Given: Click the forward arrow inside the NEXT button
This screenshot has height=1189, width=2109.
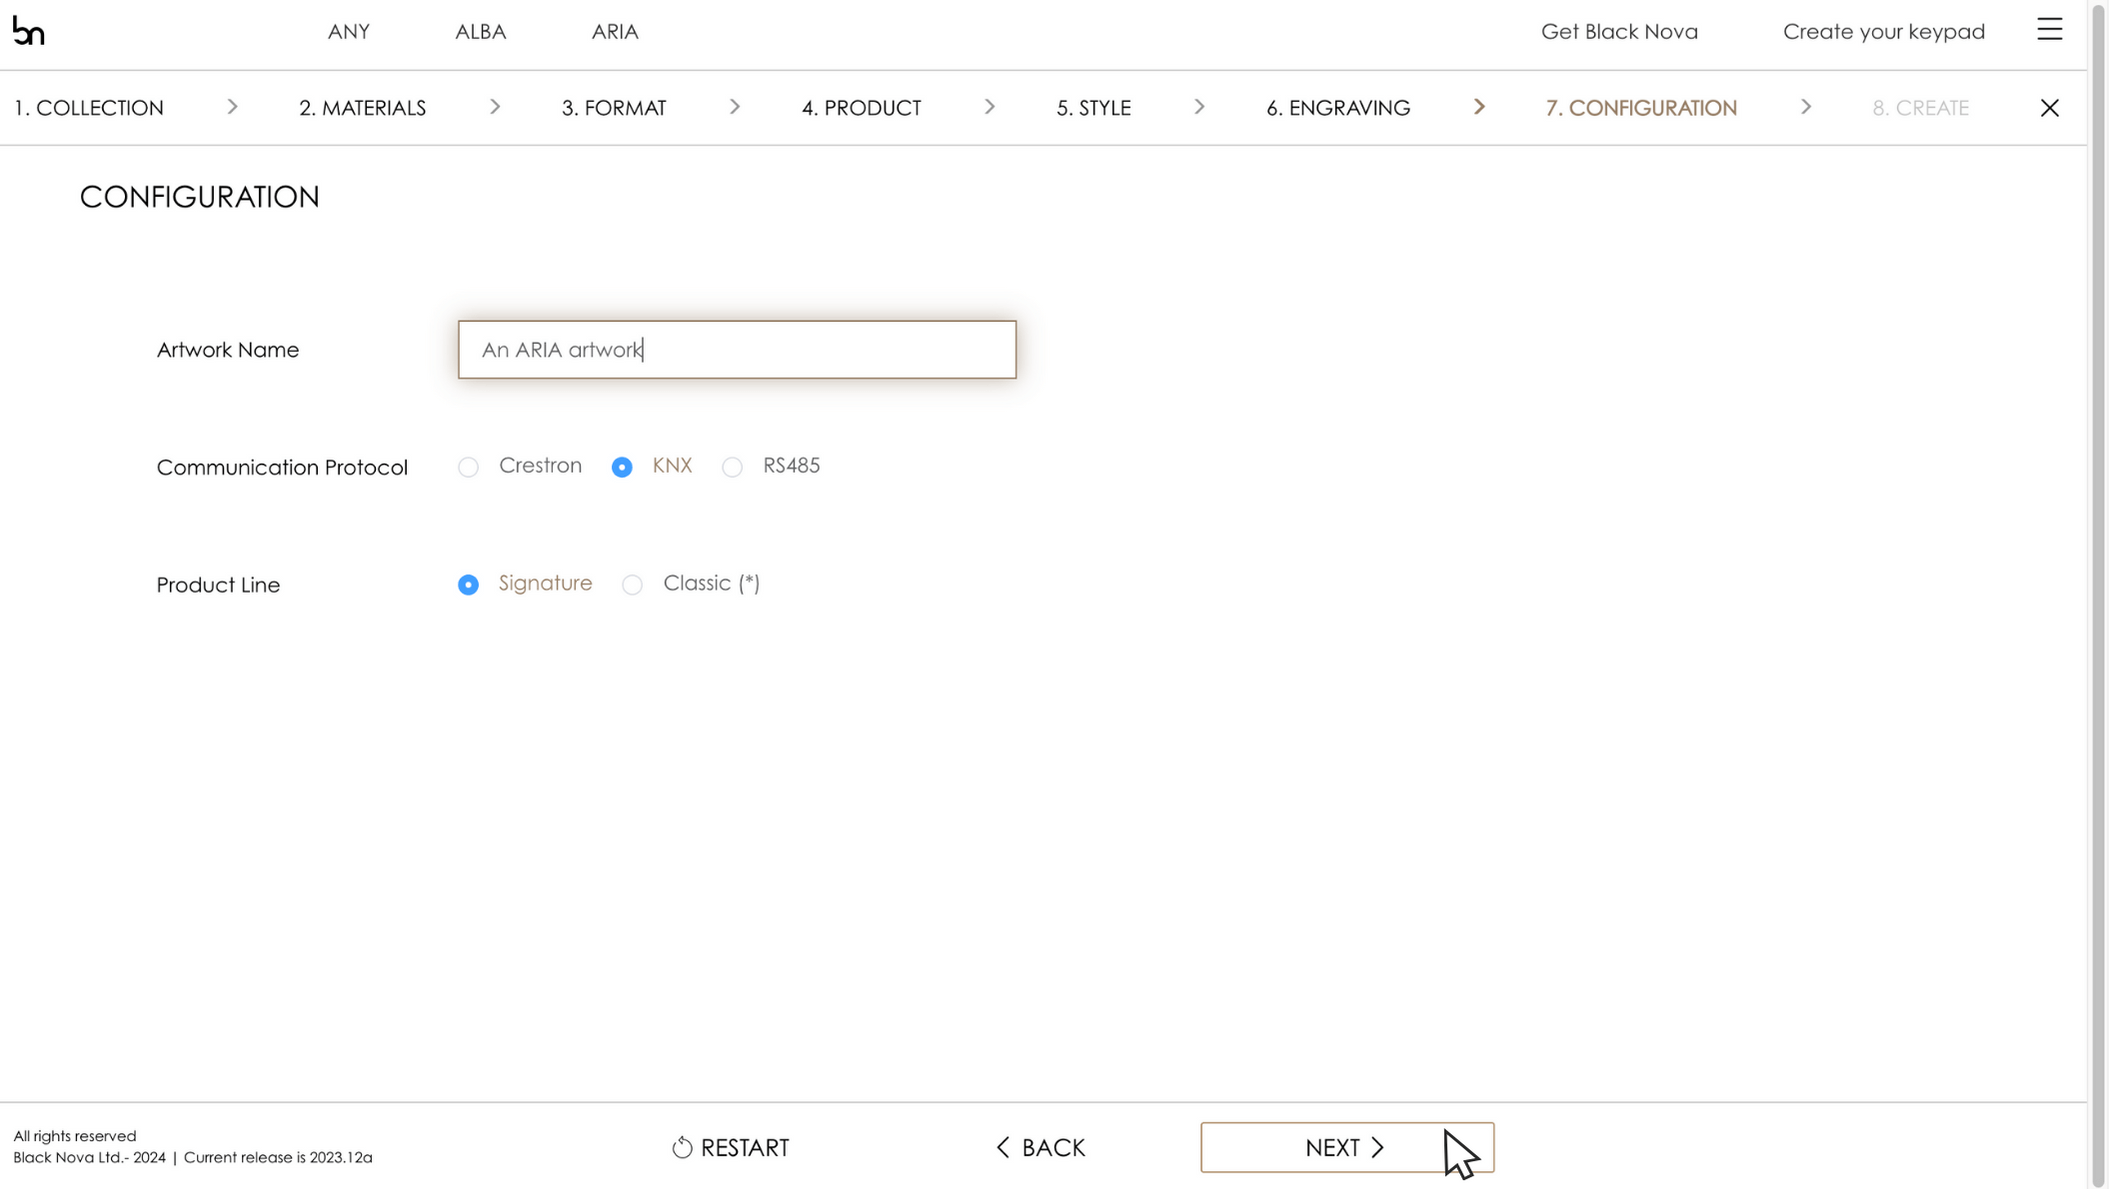Looking at the screenshot, I should [x=1379, y=1147].
